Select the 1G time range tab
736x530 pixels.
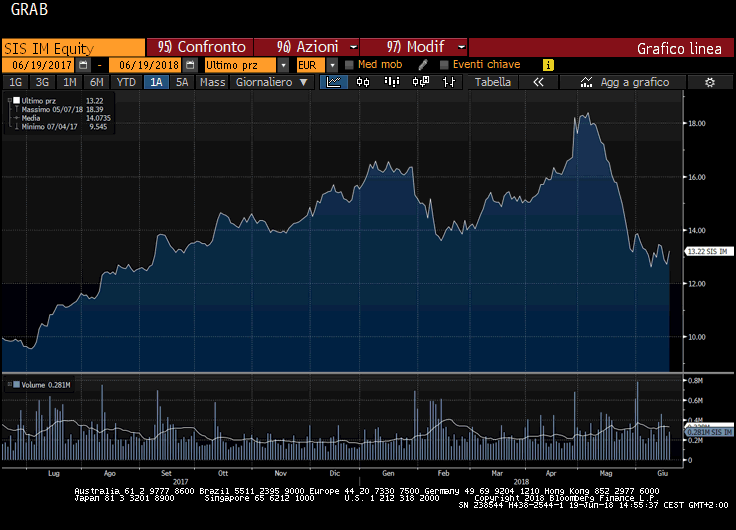click(x=15, y=82)
